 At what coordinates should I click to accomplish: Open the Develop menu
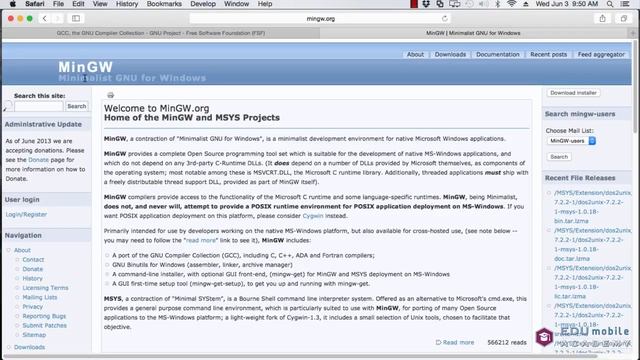click(203, 4)
